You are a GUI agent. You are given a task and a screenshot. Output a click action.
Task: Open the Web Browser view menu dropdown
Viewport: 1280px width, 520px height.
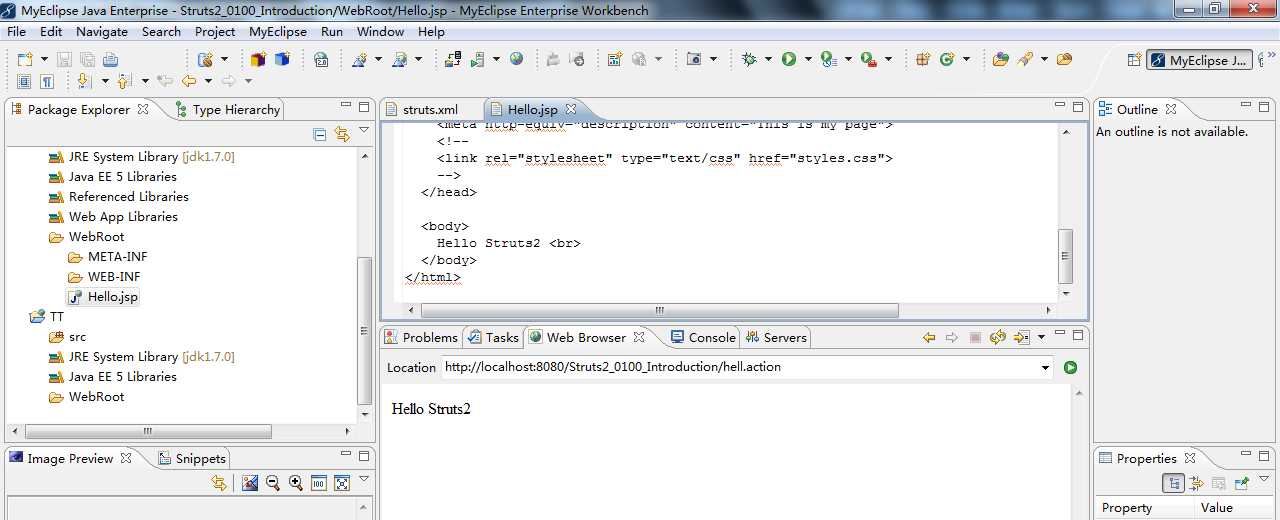pos(1041,338)
